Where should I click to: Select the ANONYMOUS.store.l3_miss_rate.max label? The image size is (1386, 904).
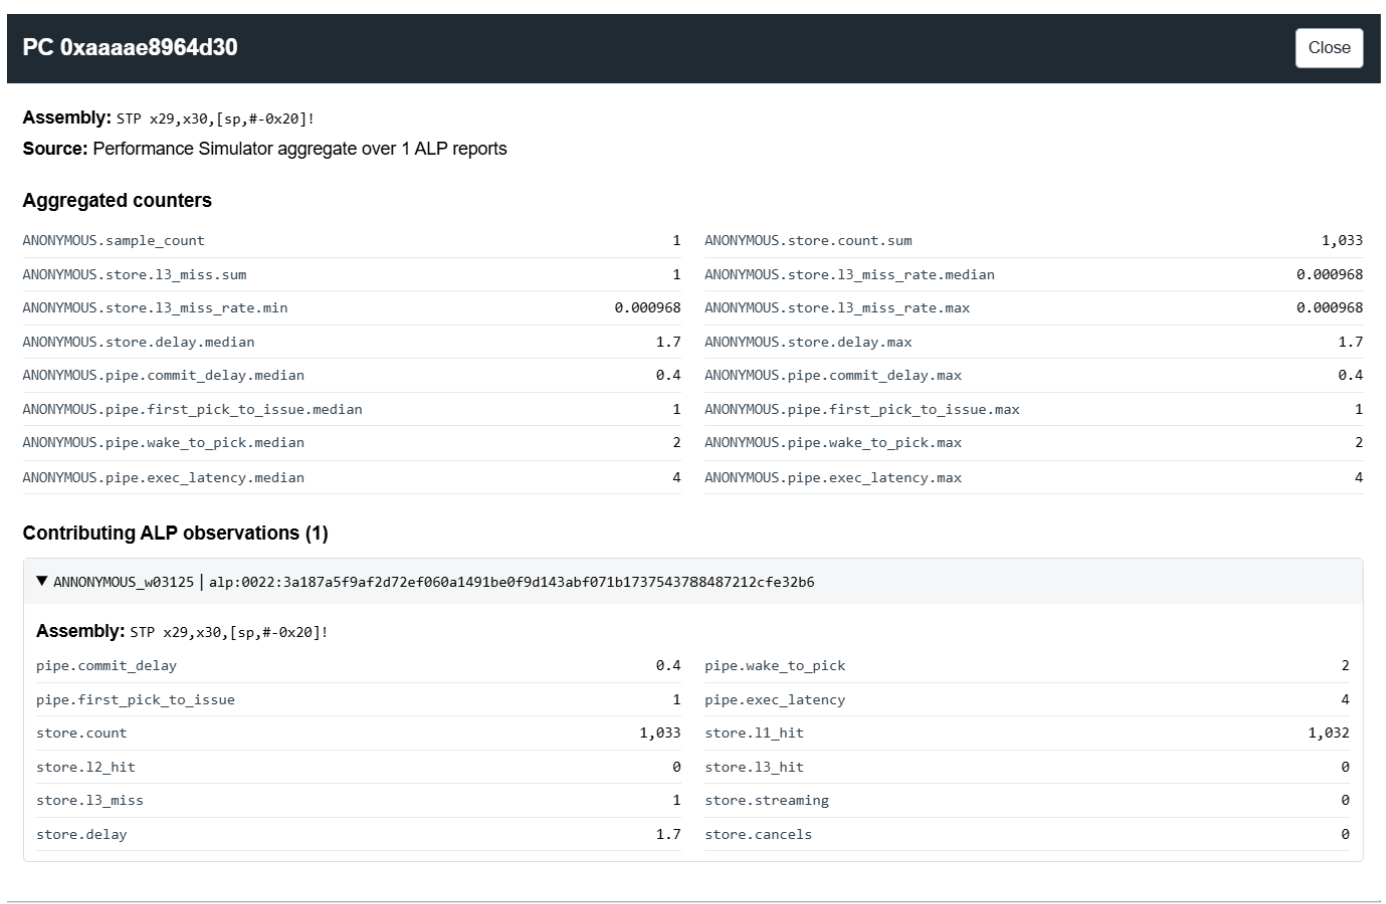pyautogui.click(x=837, y=308)
